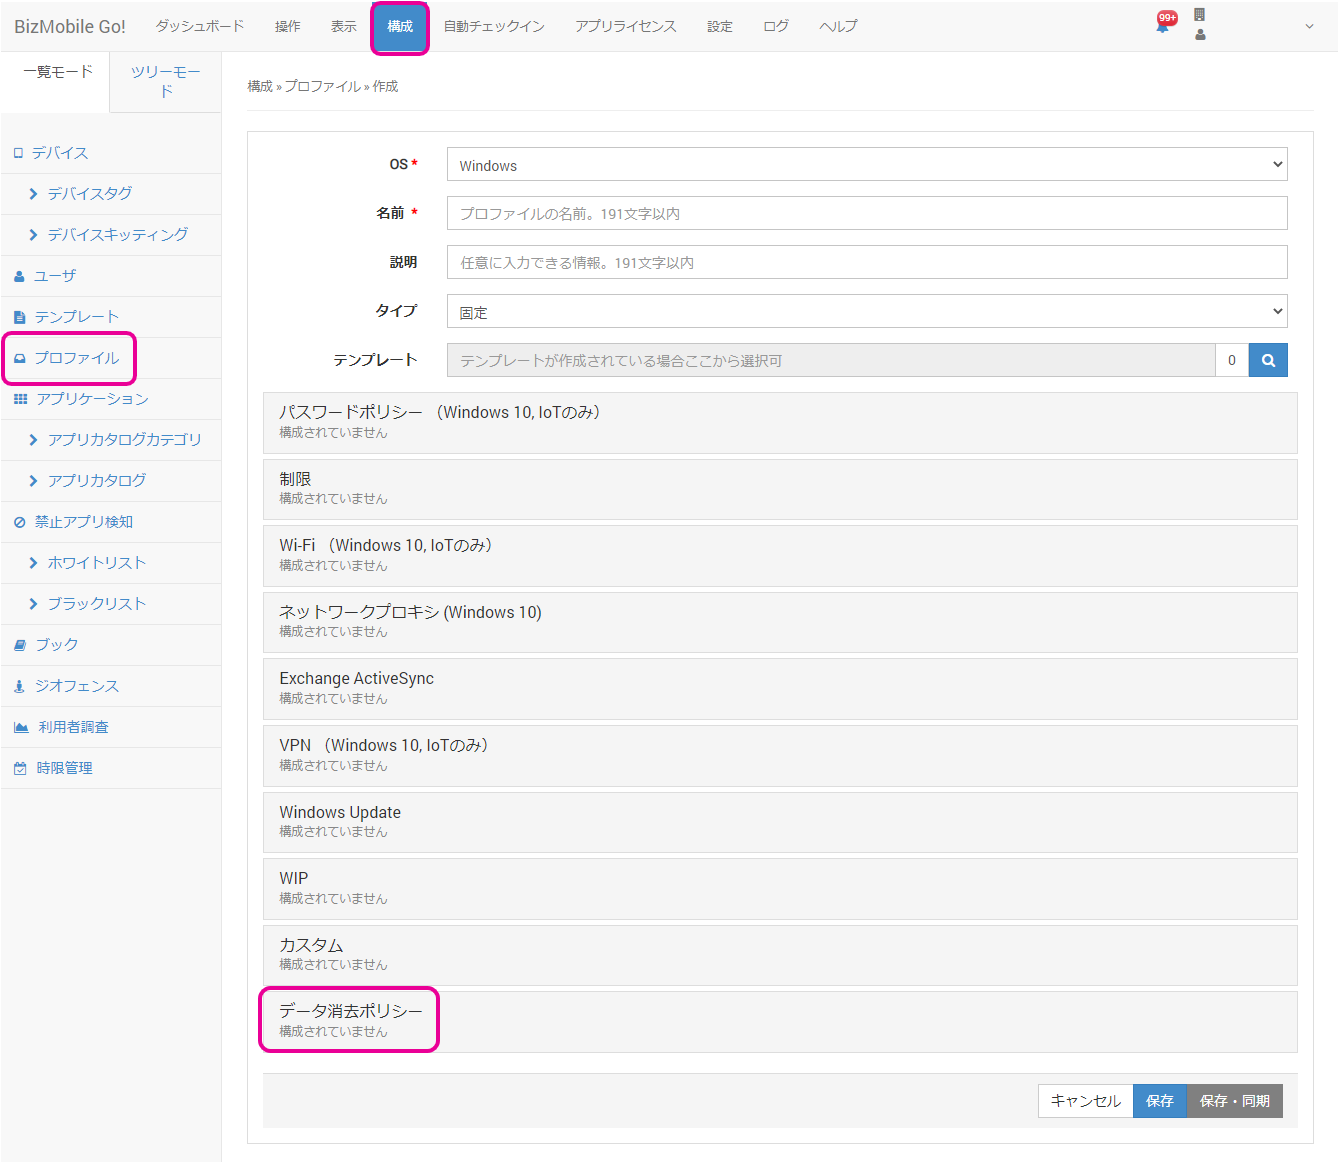Click the user account icon in header
This screenshot has height=1162, width=1340.
[x=1200, y=35]
